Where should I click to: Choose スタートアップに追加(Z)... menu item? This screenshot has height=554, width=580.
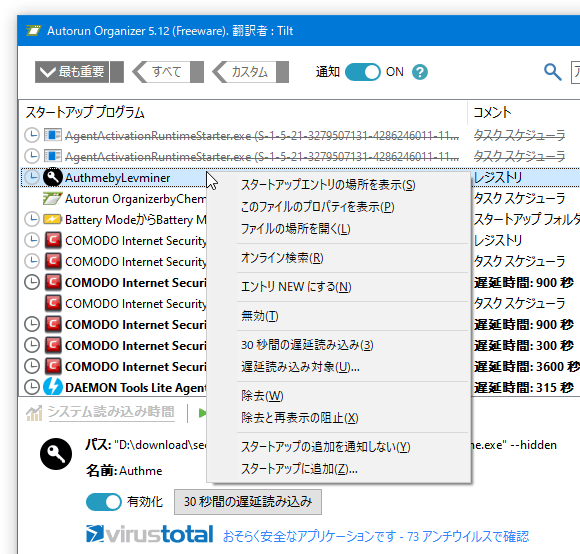tap(299, 469)
